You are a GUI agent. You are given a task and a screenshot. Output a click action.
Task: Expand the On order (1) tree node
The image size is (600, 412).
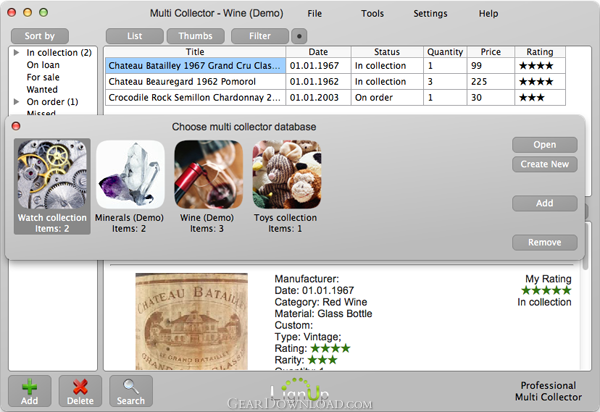tap(16, 102)
